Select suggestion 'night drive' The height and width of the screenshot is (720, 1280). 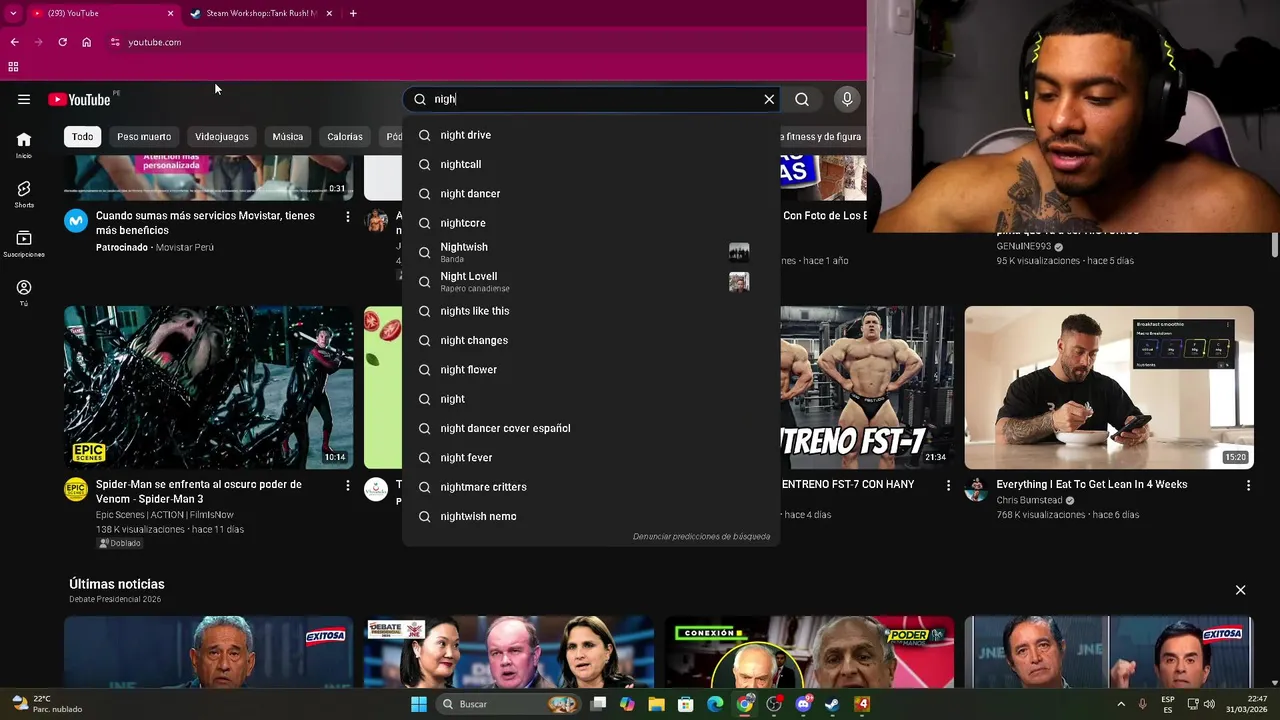[x=591, y=135]
